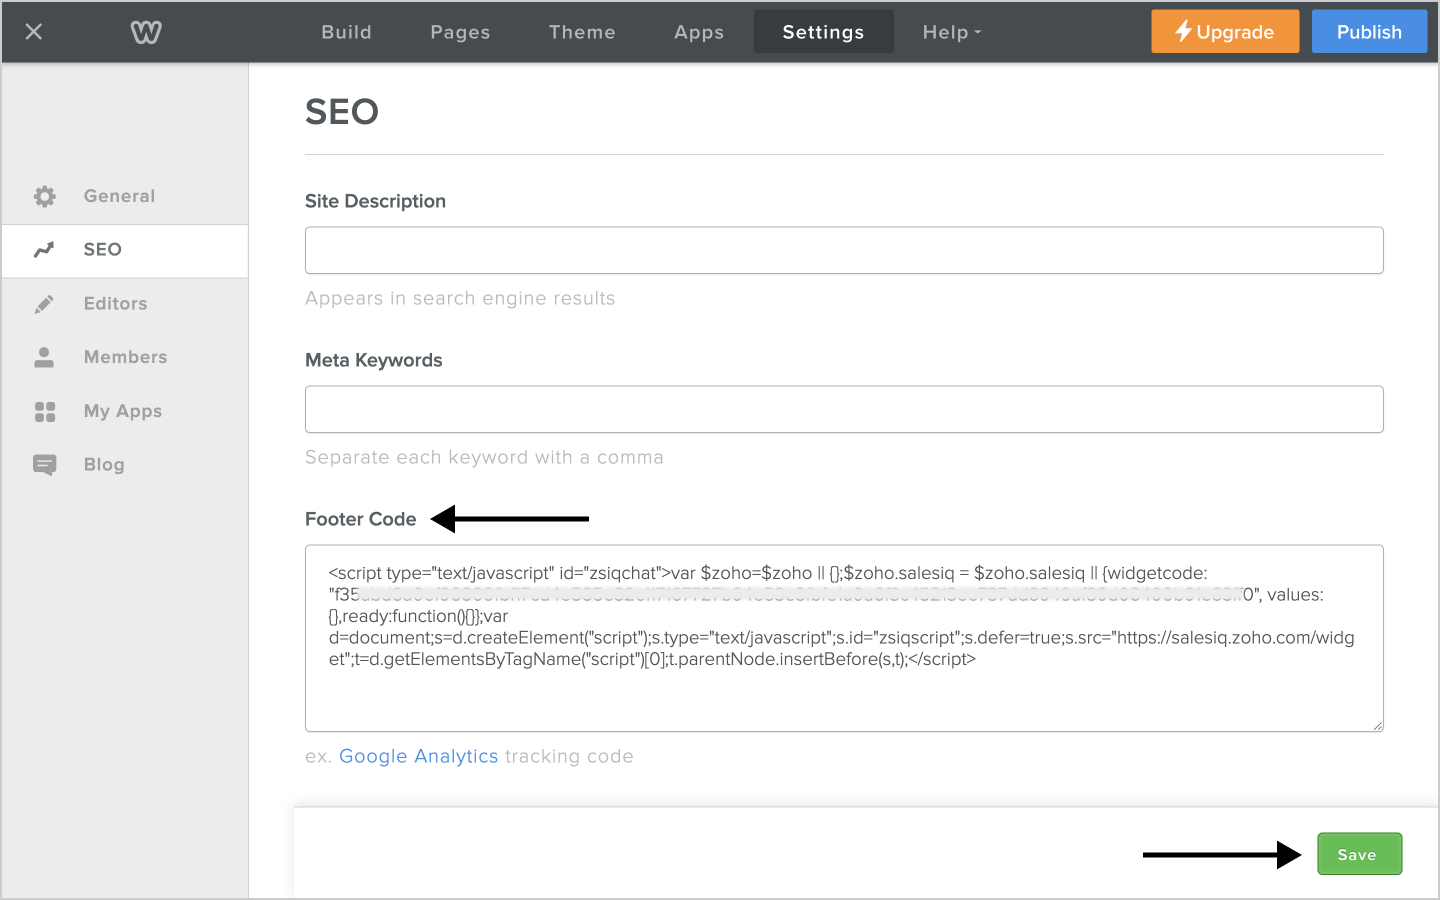Switch to the Pages tab

(x=460, y=32)
